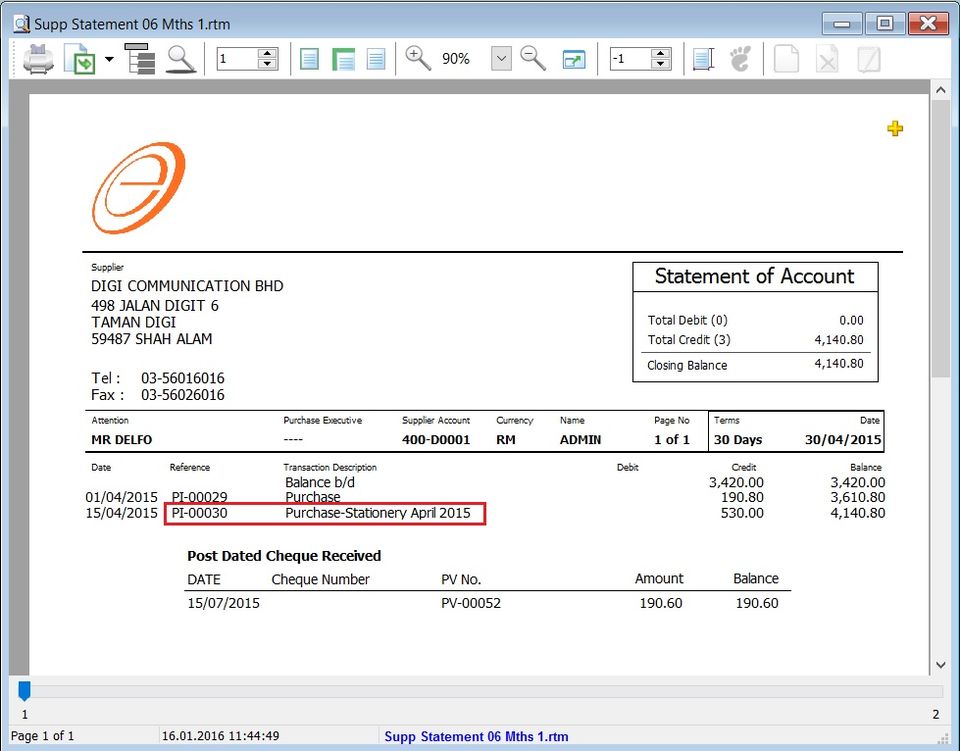Activate the Search magnifier tool
960x751 pixels.
180,58
